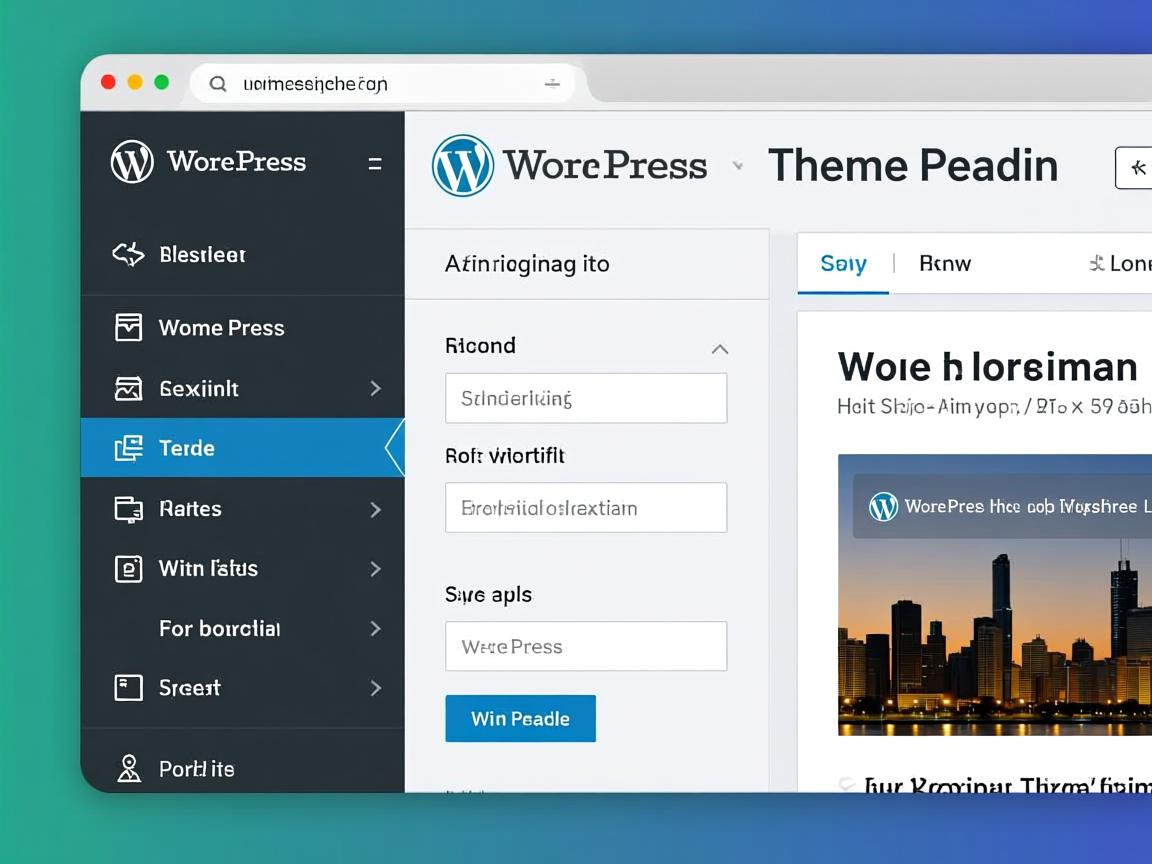1152x864 pixels.
Task: Click the browser address bar
Action: 380,84
